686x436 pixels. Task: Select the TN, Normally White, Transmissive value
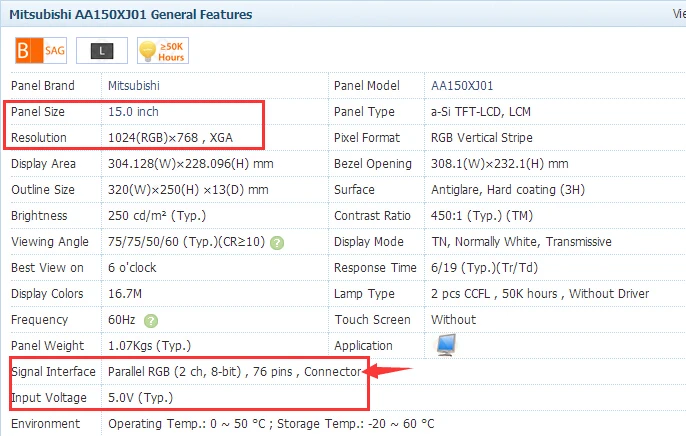522,242
